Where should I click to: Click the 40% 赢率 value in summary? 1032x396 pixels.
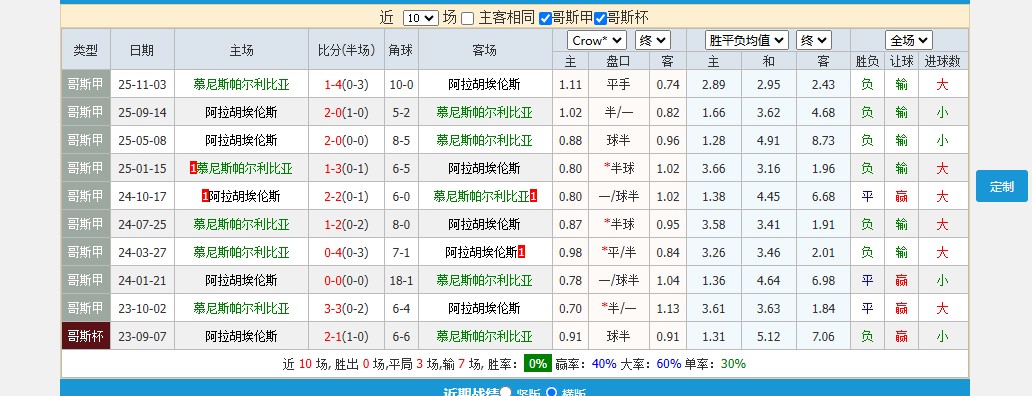[x=604, y=364]
